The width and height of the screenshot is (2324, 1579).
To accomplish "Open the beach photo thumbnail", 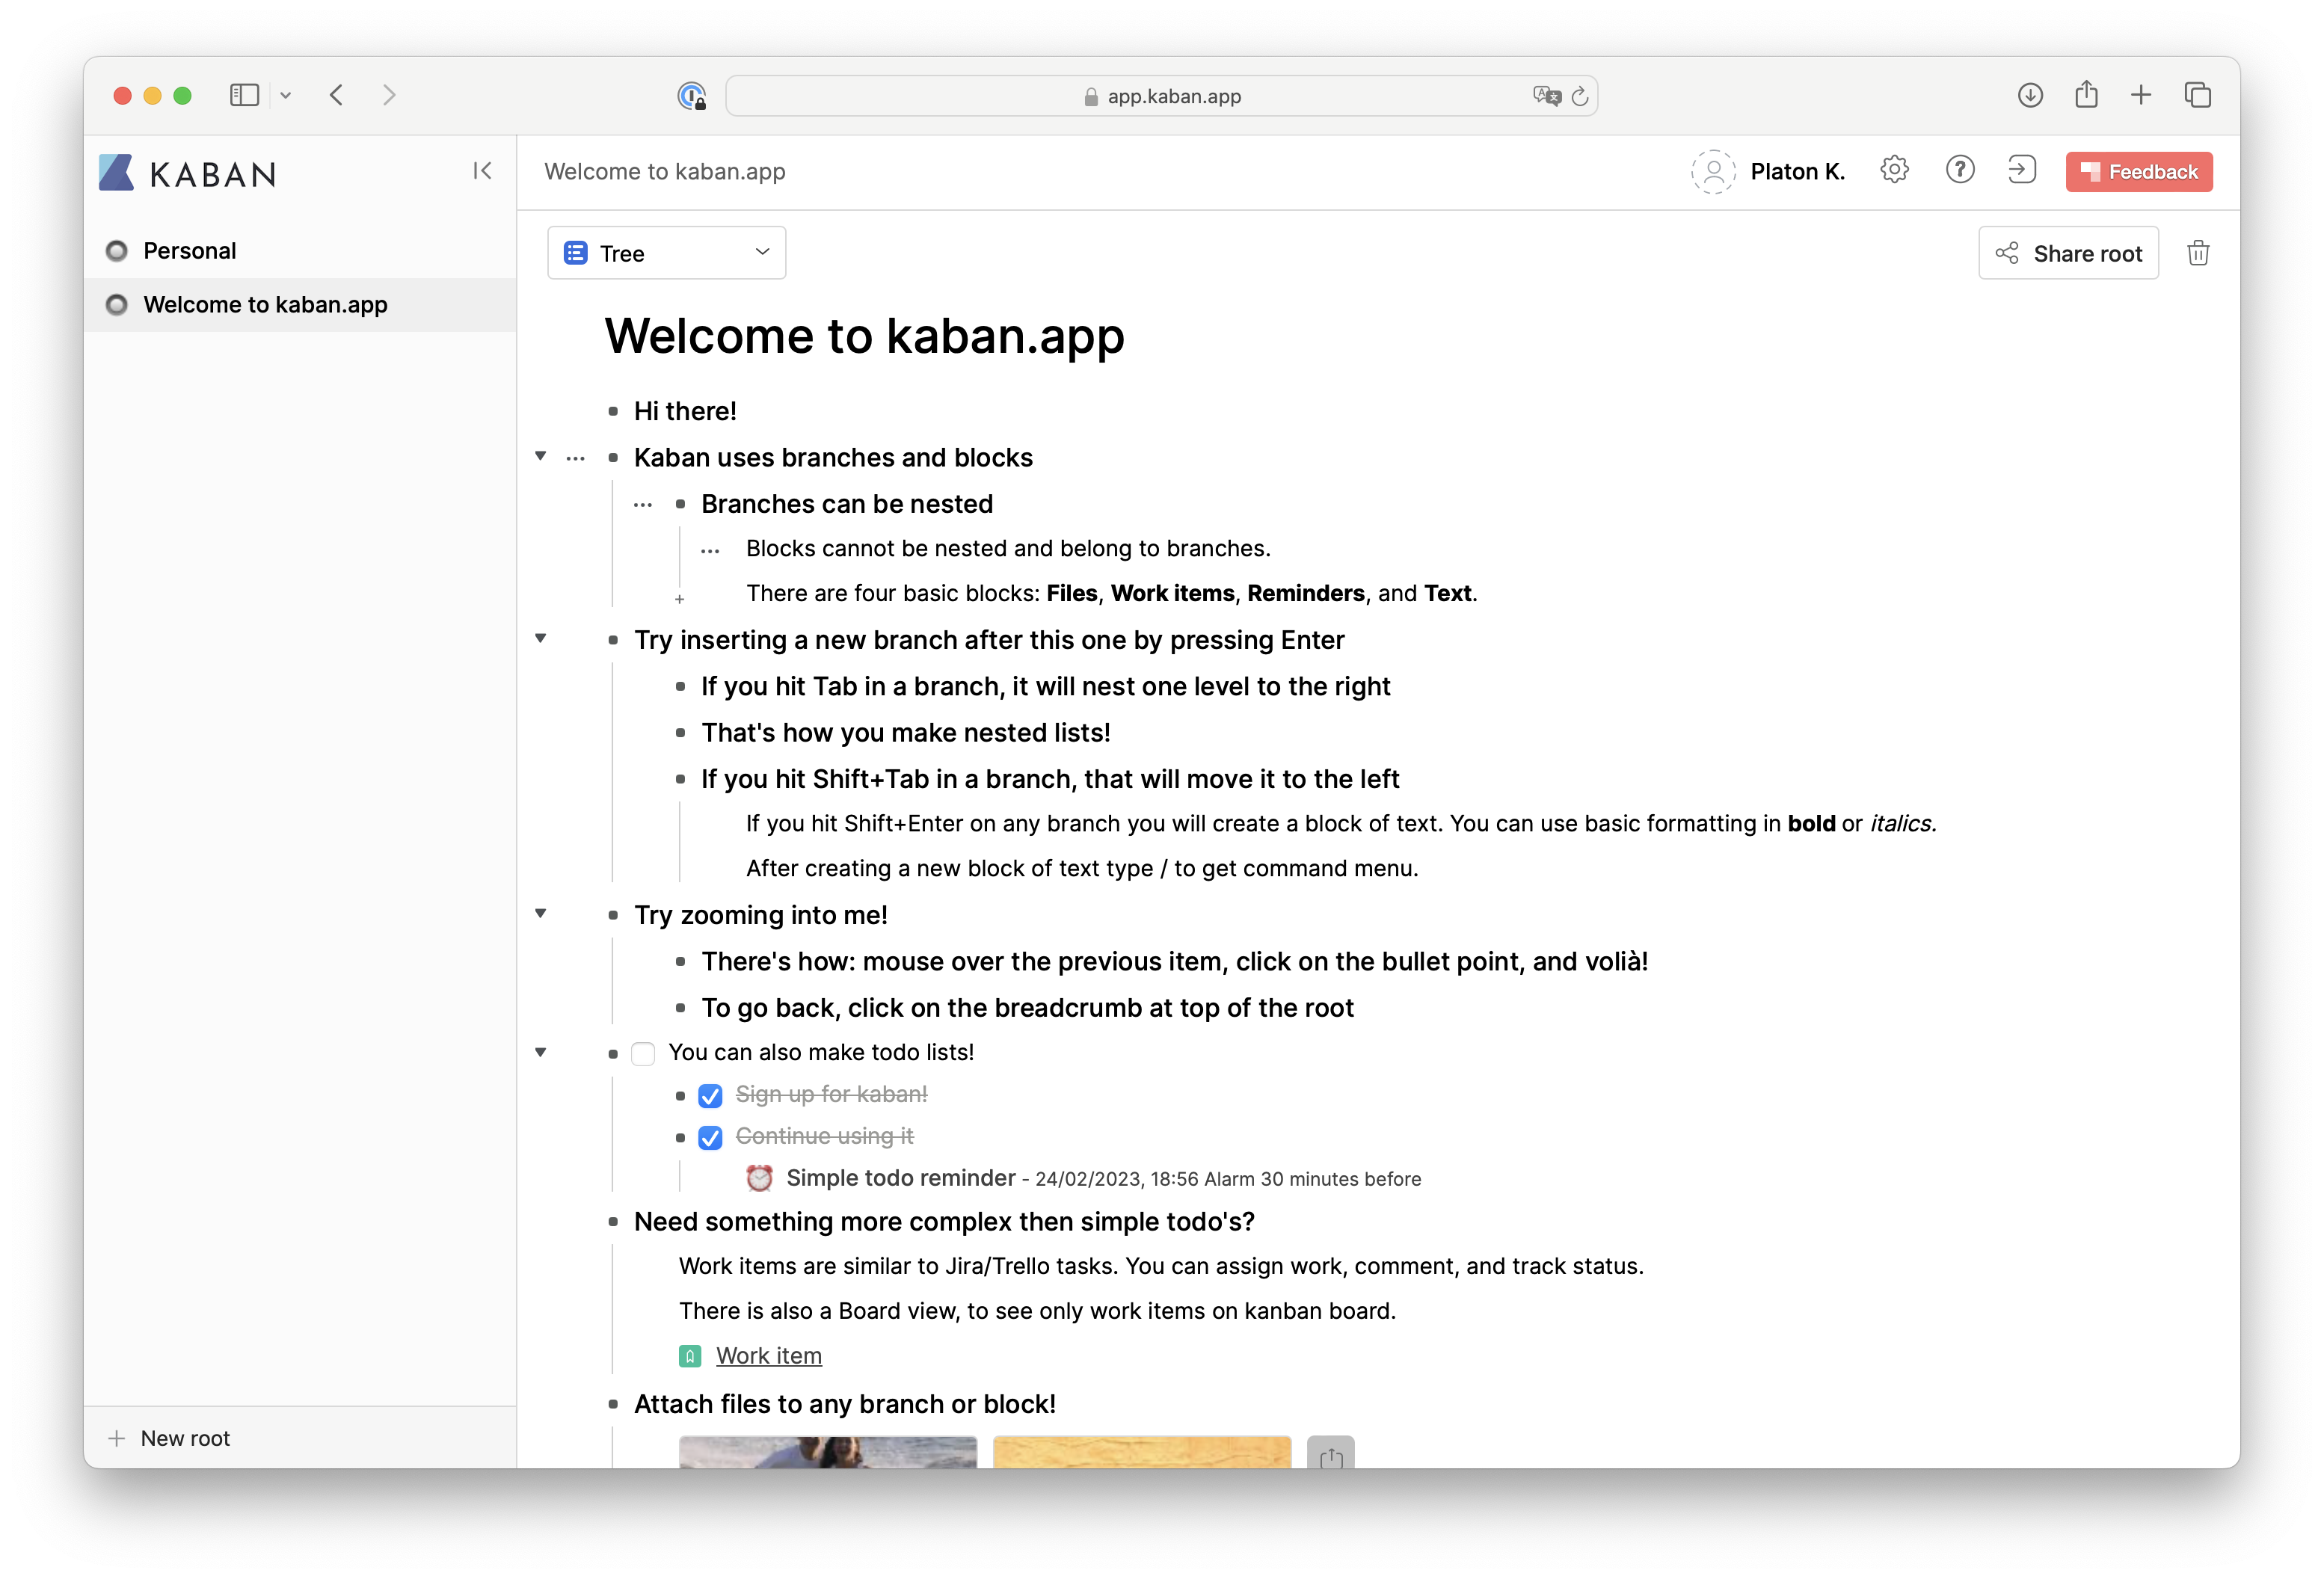I will (828, 1453).
